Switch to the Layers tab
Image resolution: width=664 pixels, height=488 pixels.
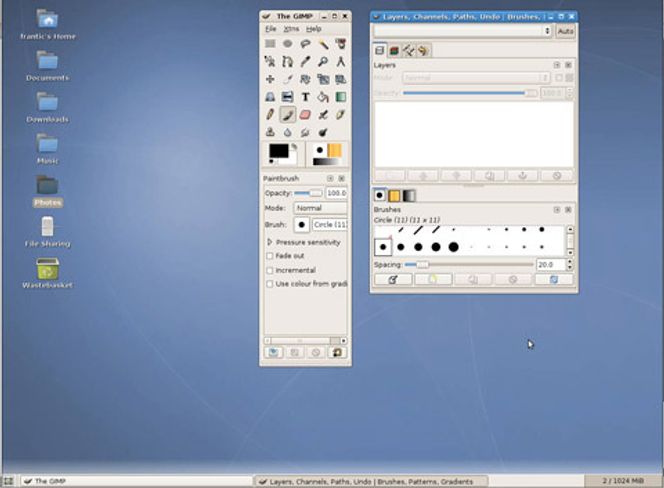point(380,50)
